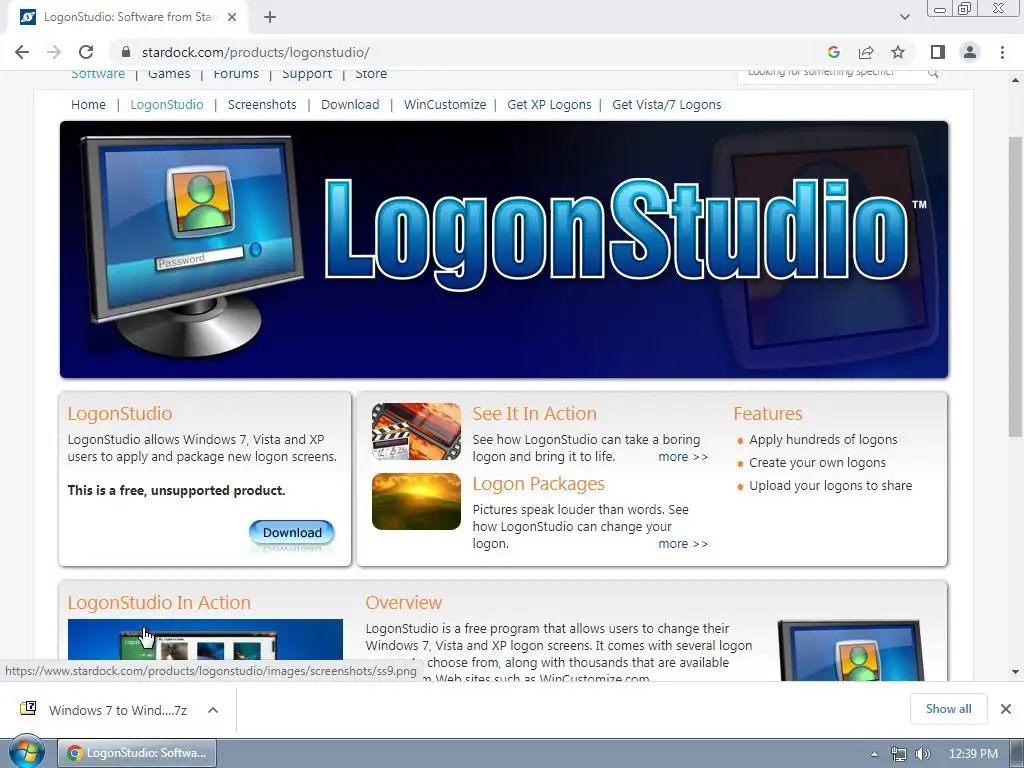
Task: Click the blue Download button
Action: [292, 532]
